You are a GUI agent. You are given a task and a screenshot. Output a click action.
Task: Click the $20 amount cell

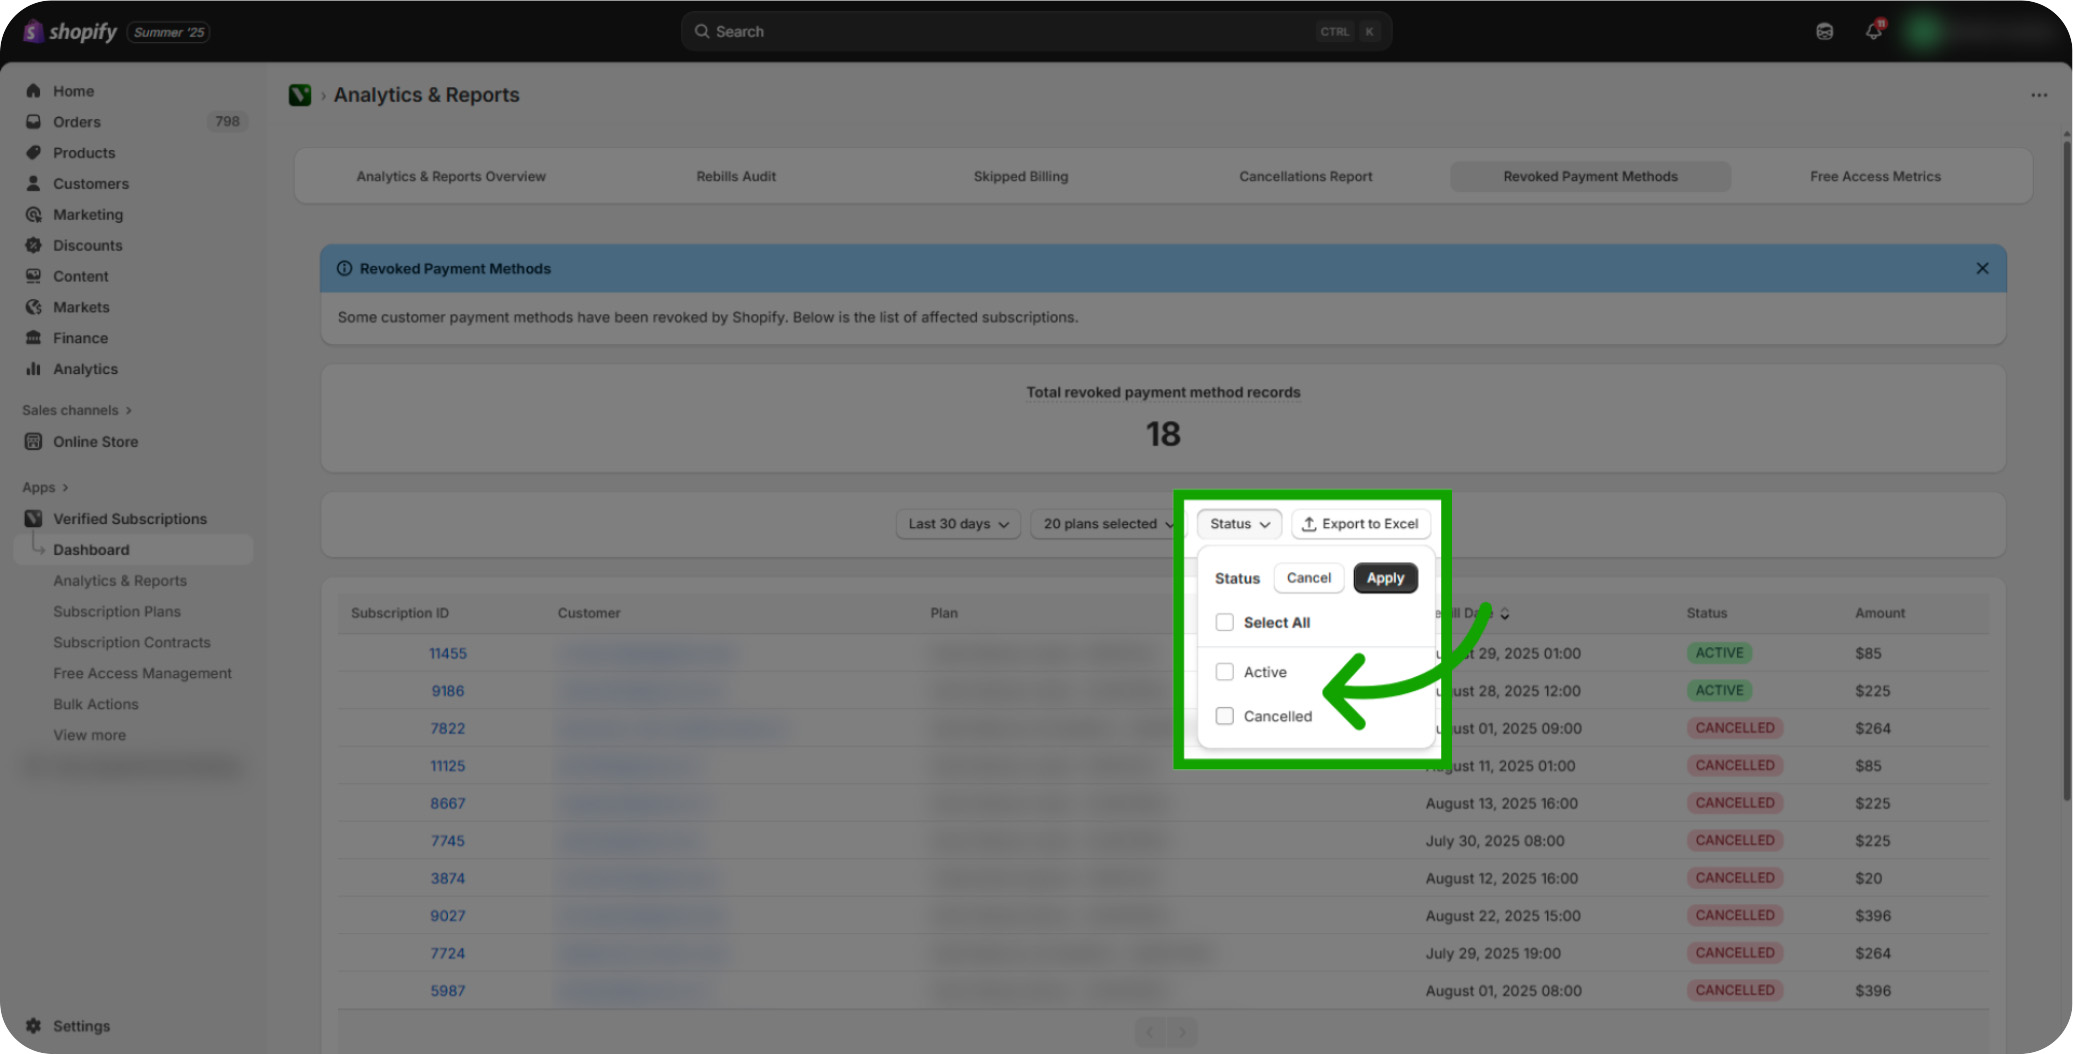(1868, 878)
